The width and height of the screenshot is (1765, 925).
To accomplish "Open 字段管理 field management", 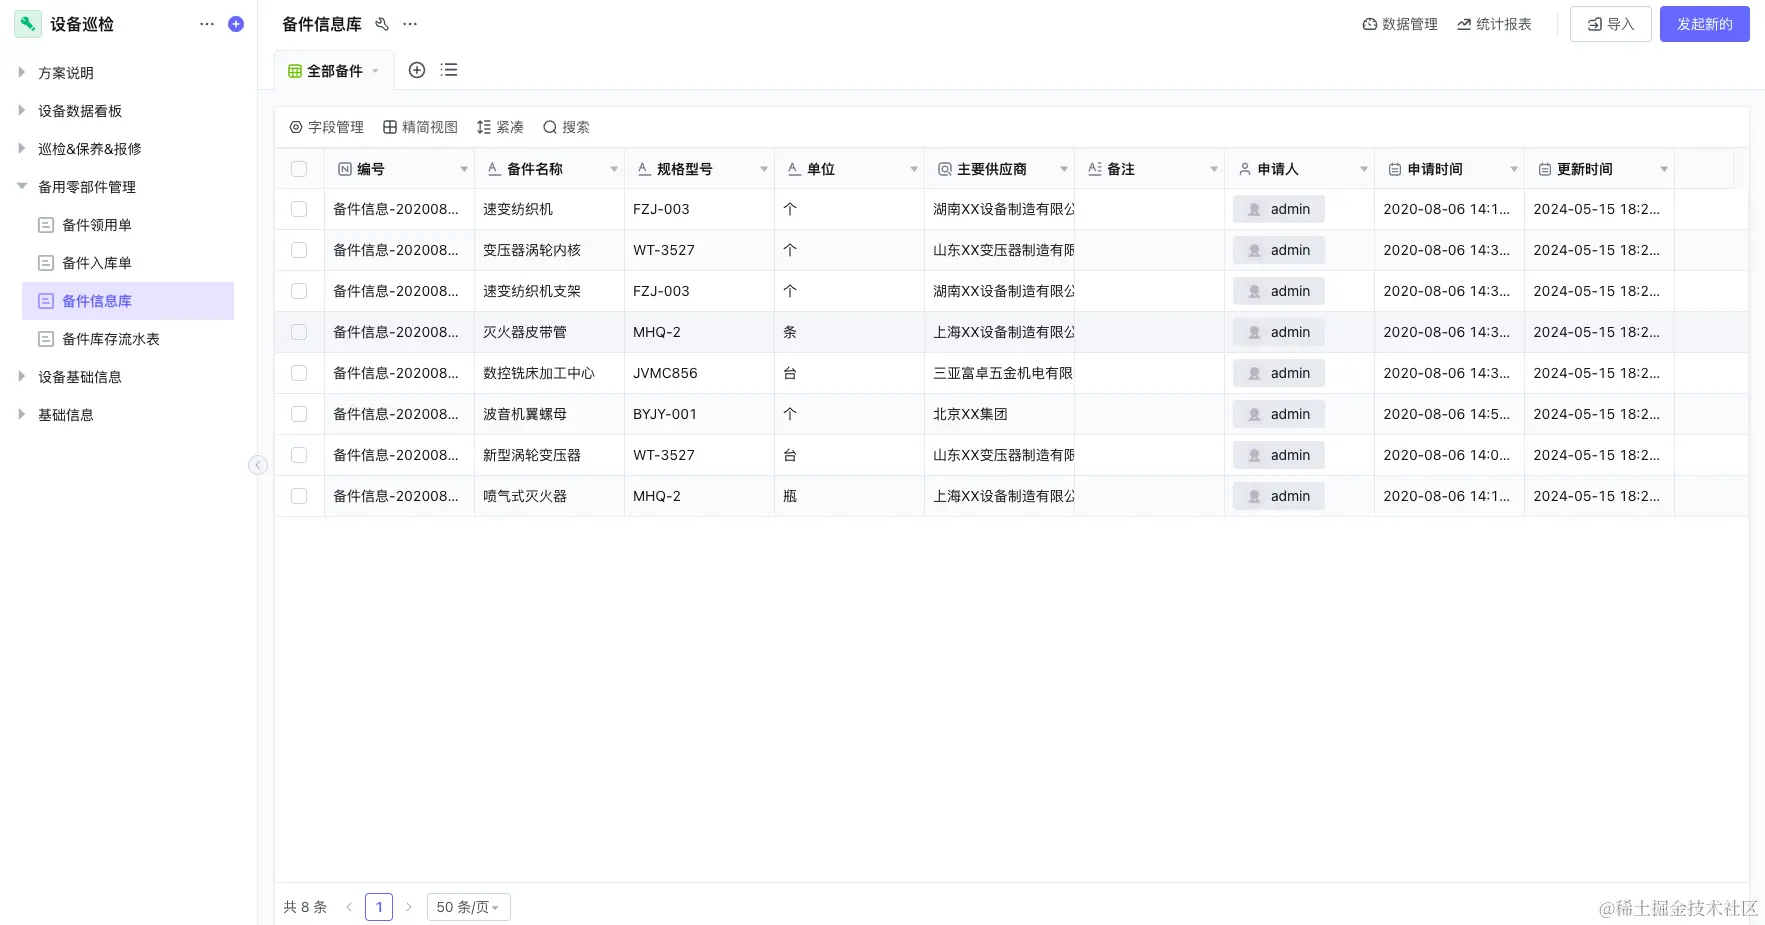I will [326, 127].
